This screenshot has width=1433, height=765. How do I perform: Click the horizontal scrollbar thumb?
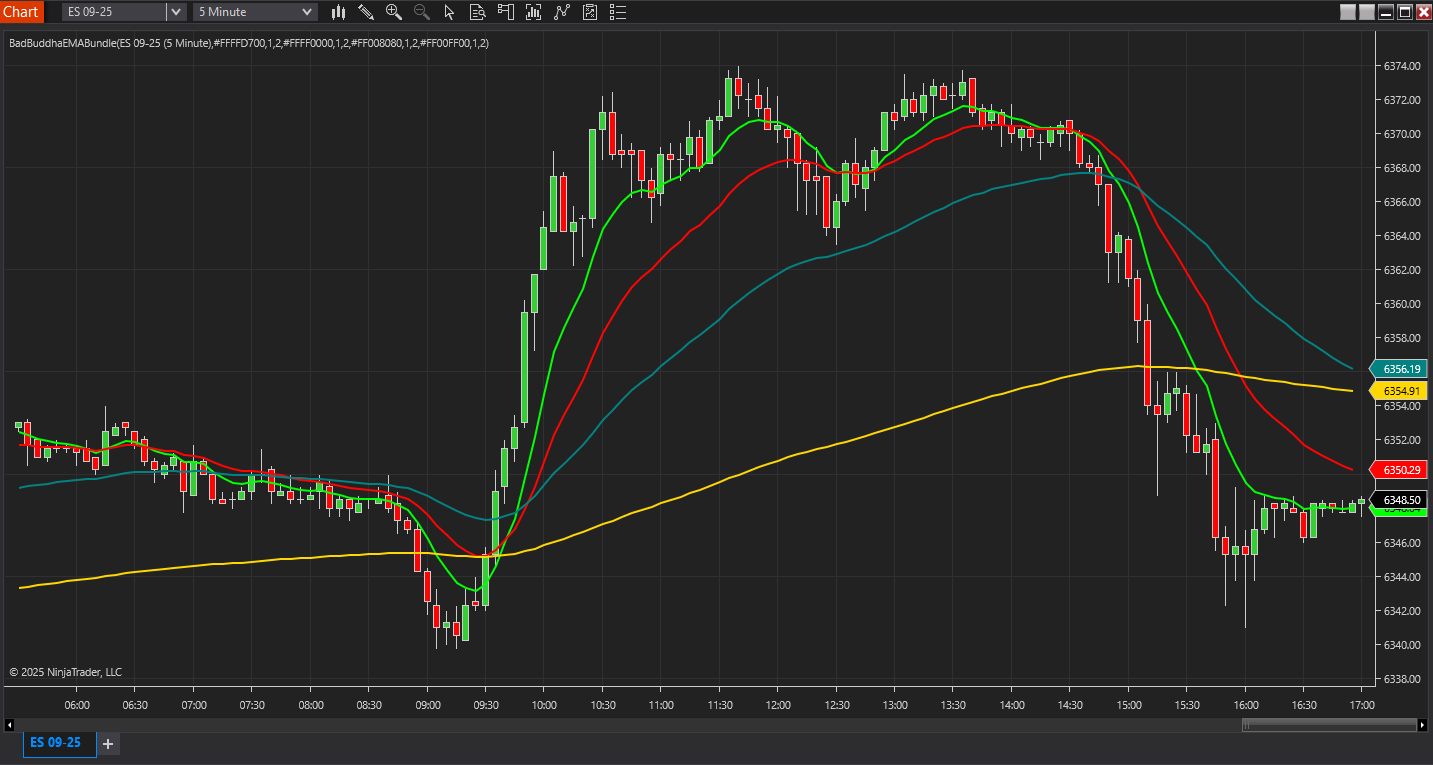1329,725
